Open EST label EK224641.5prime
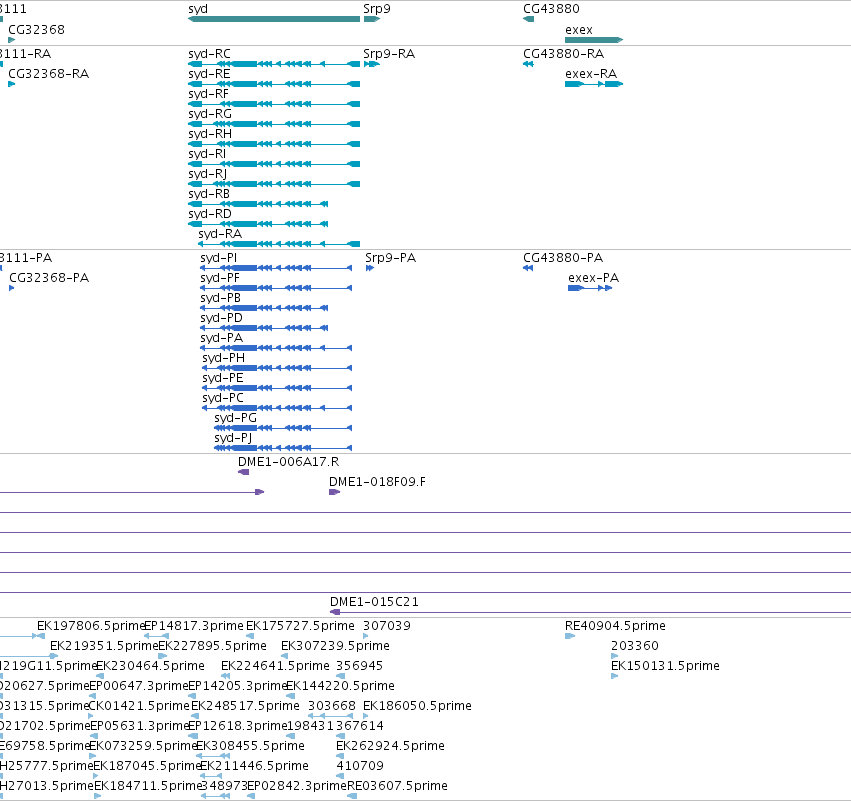Viewport: 851px width, 801px height. (275, 666)
